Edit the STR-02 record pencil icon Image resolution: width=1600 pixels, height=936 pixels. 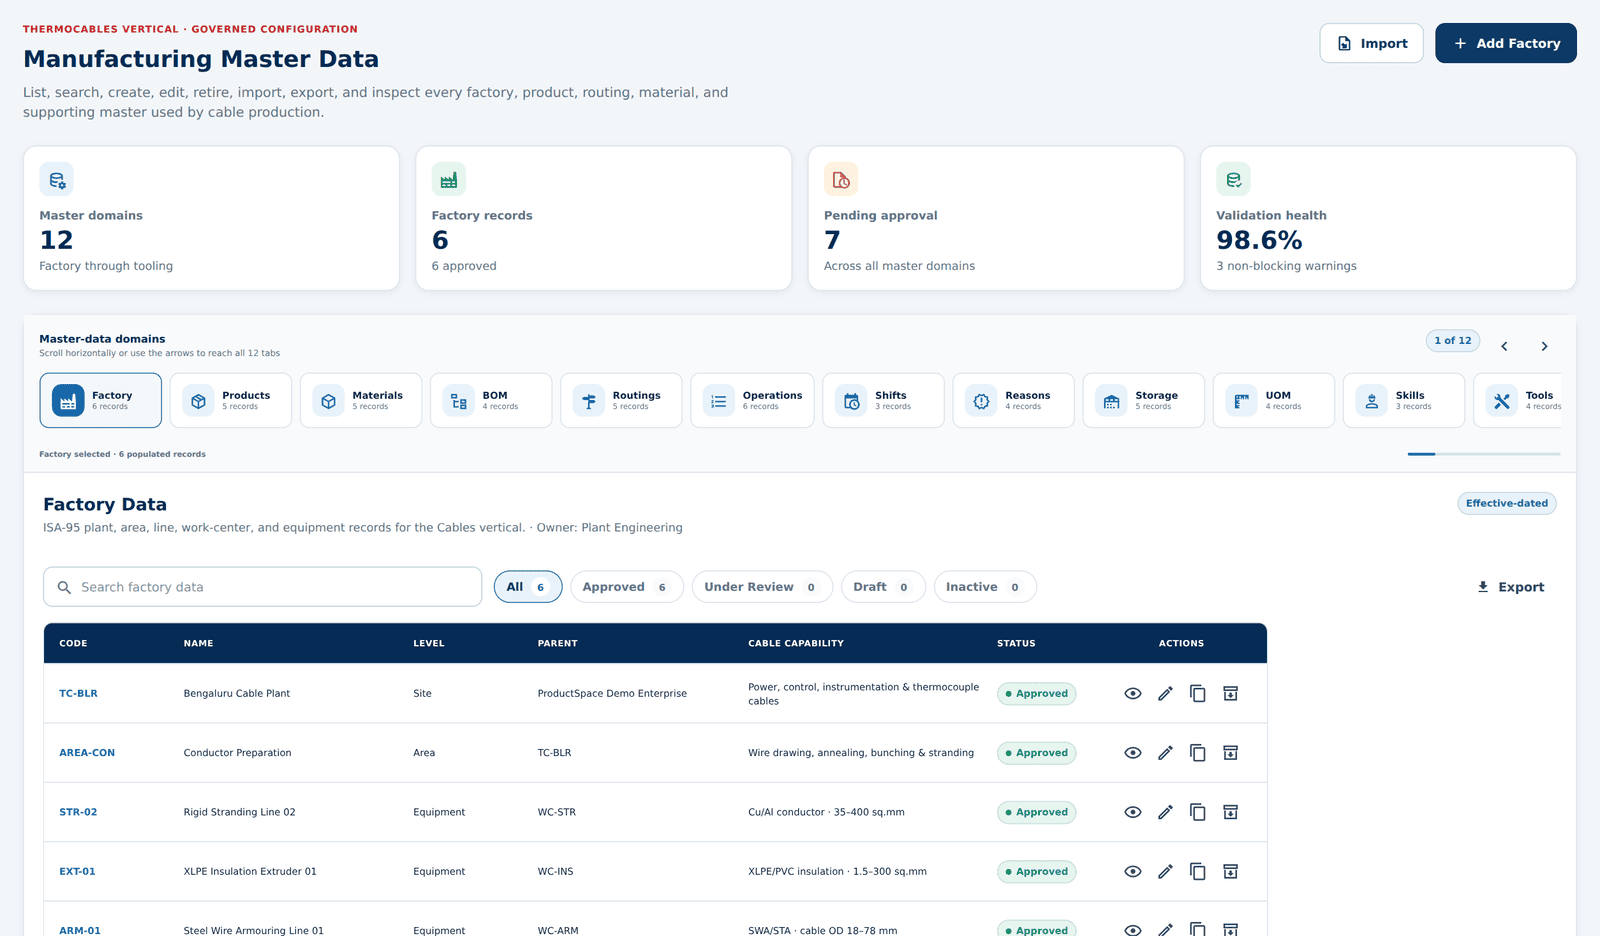1165,812
